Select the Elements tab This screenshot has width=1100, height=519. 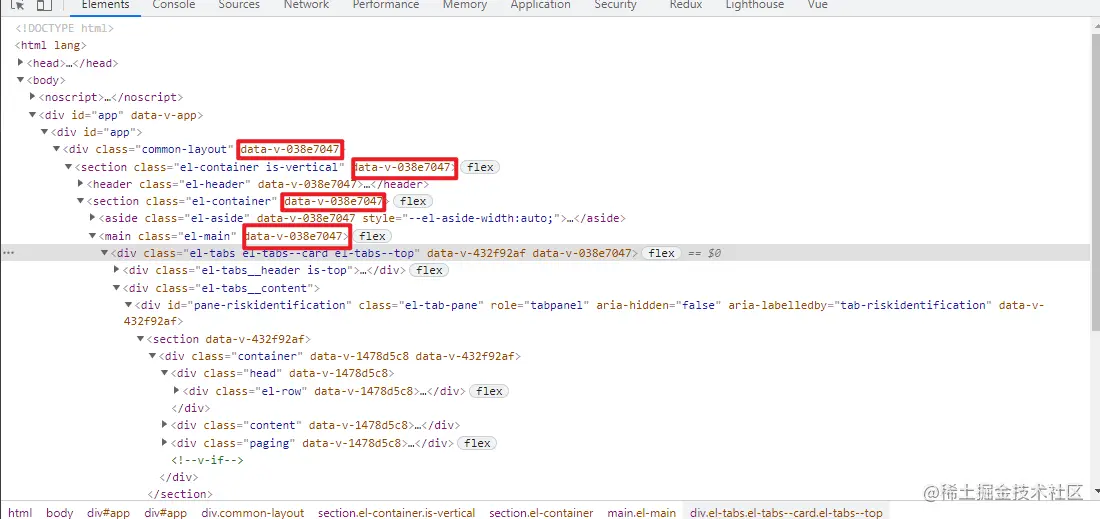(105, 5)
